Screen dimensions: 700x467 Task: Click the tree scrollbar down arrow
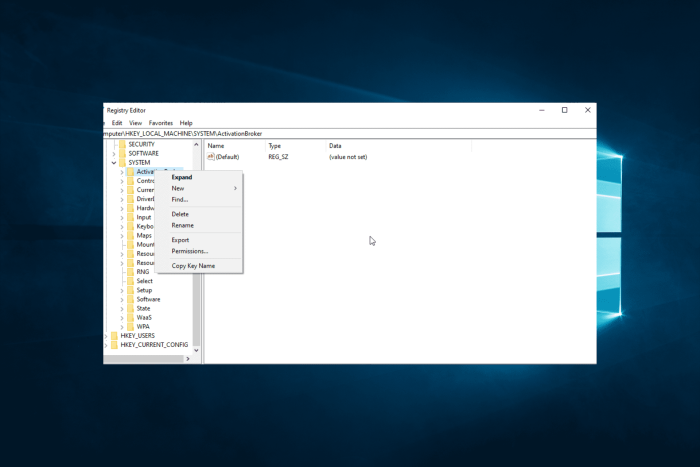tap(196, 350)
